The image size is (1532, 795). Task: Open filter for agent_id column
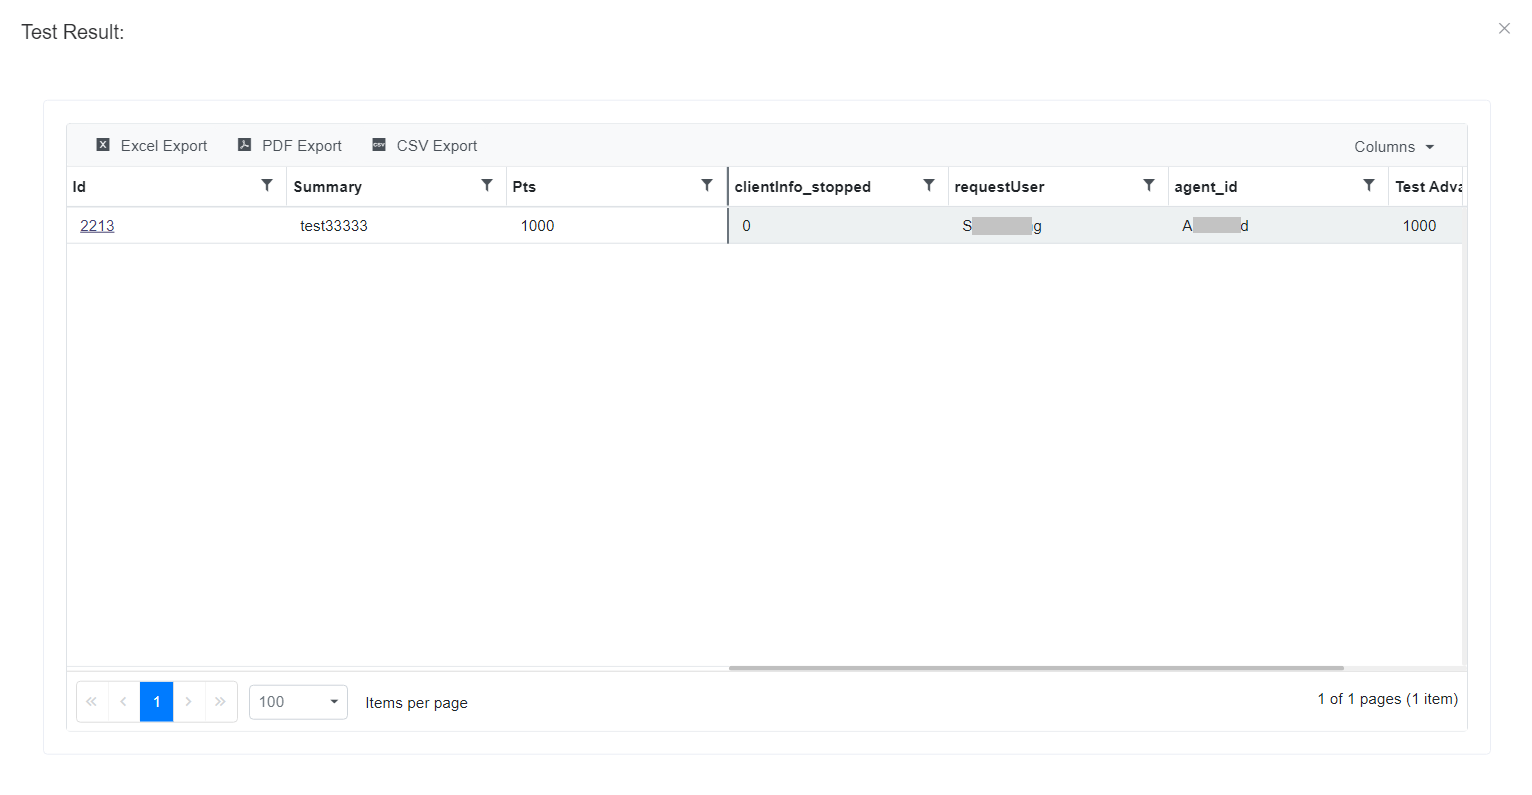pyautogui.click(x=1369, y=186)
